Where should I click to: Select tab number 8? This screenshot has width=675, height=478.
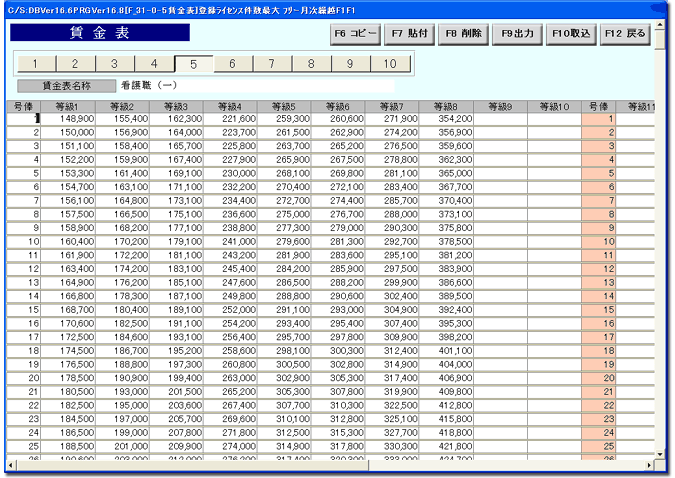(311, 64)
